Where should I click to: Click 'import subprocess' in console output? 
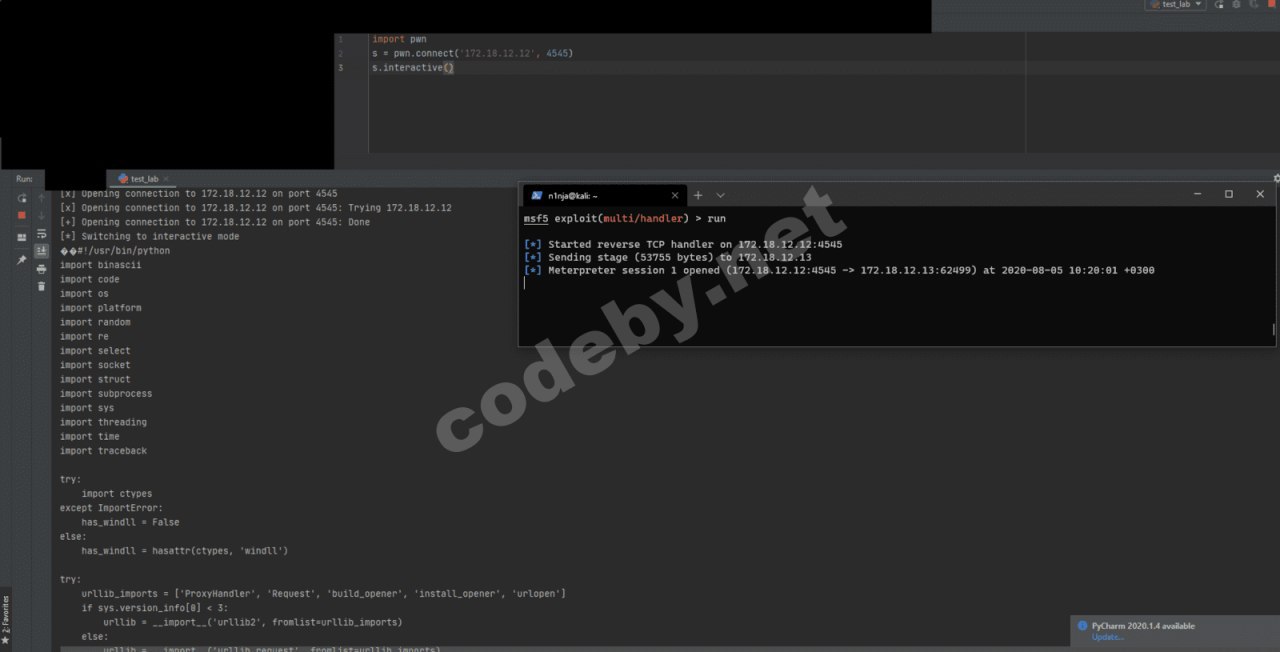click(x=106, y=393)
